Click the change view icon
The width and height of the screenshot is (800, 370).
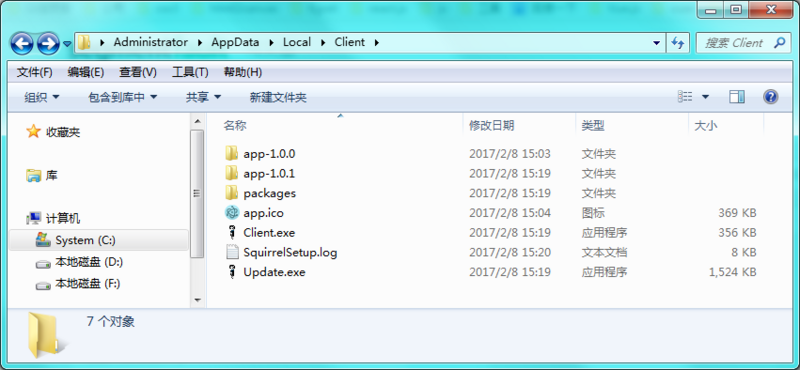click(x=685, y=97)
